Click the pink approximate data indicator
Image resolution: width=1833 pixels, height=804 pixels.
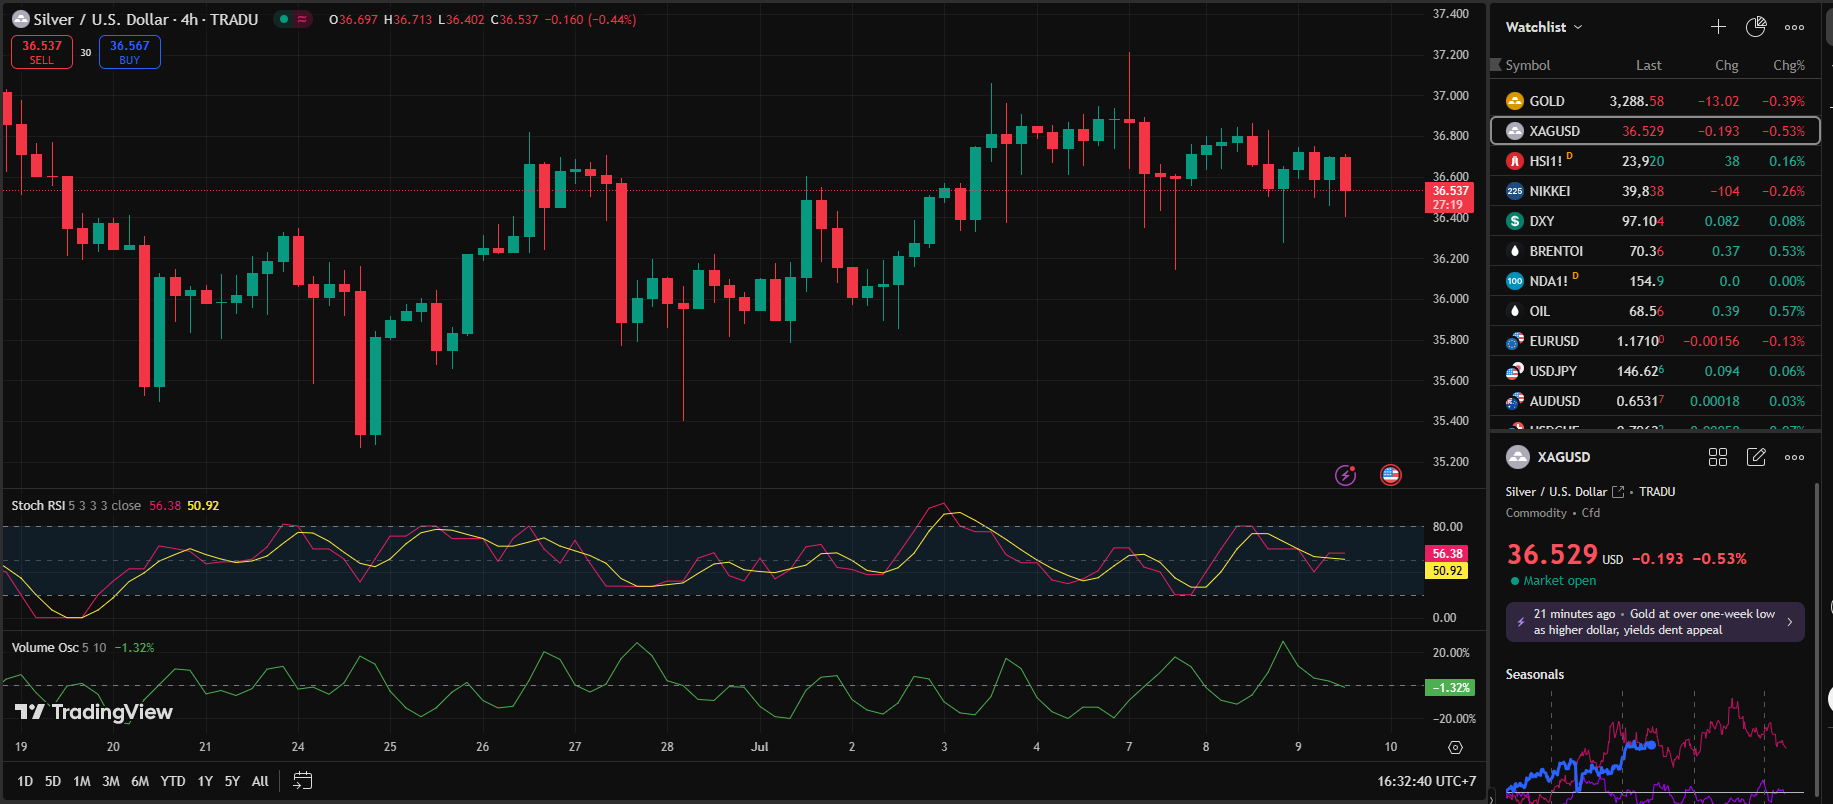pos(302,19)
